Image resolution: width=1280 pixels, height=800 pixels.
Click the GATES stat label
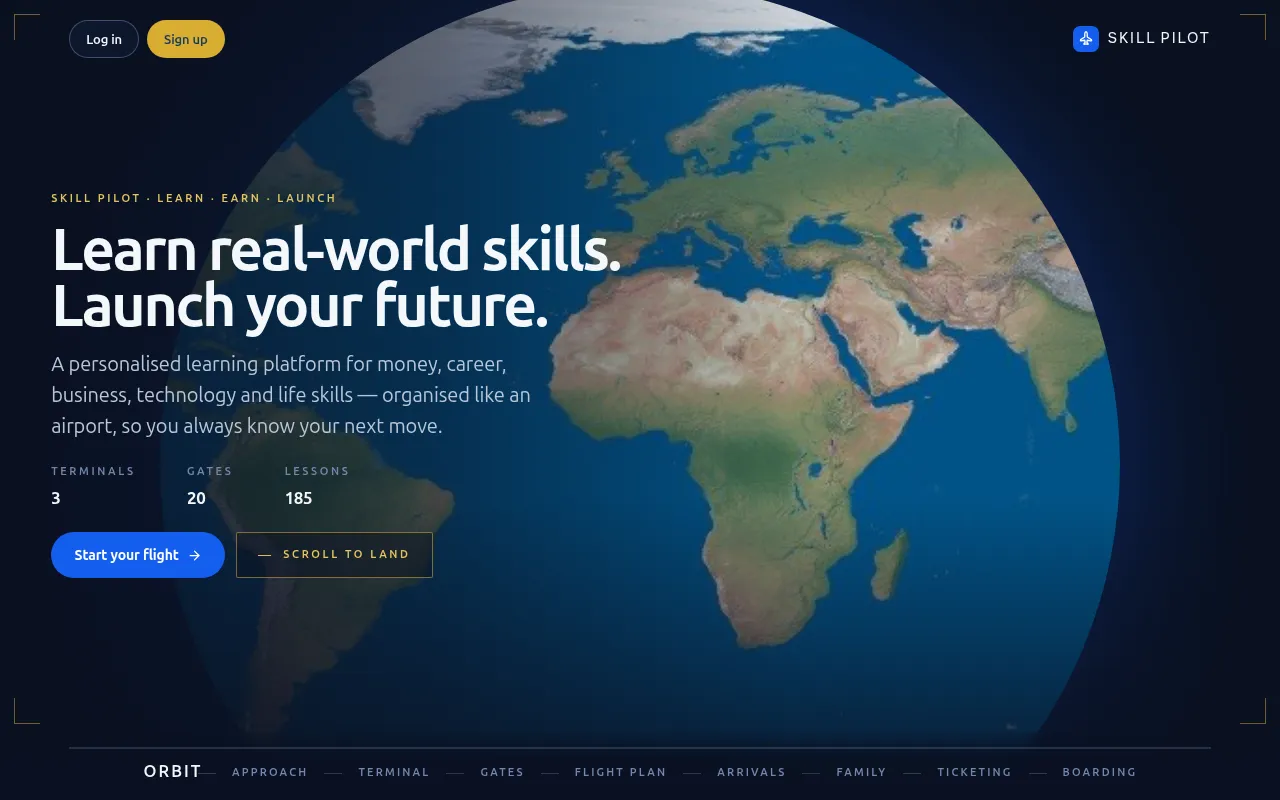[210, 471]
